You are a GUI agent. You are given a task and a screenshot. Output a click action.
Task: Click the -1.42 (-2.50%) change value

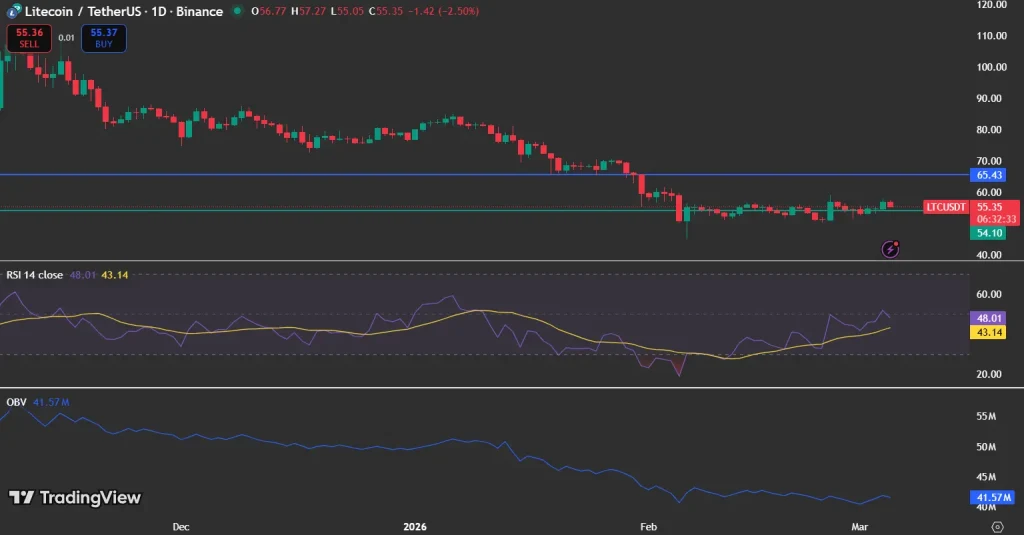(x=443, y=11)
